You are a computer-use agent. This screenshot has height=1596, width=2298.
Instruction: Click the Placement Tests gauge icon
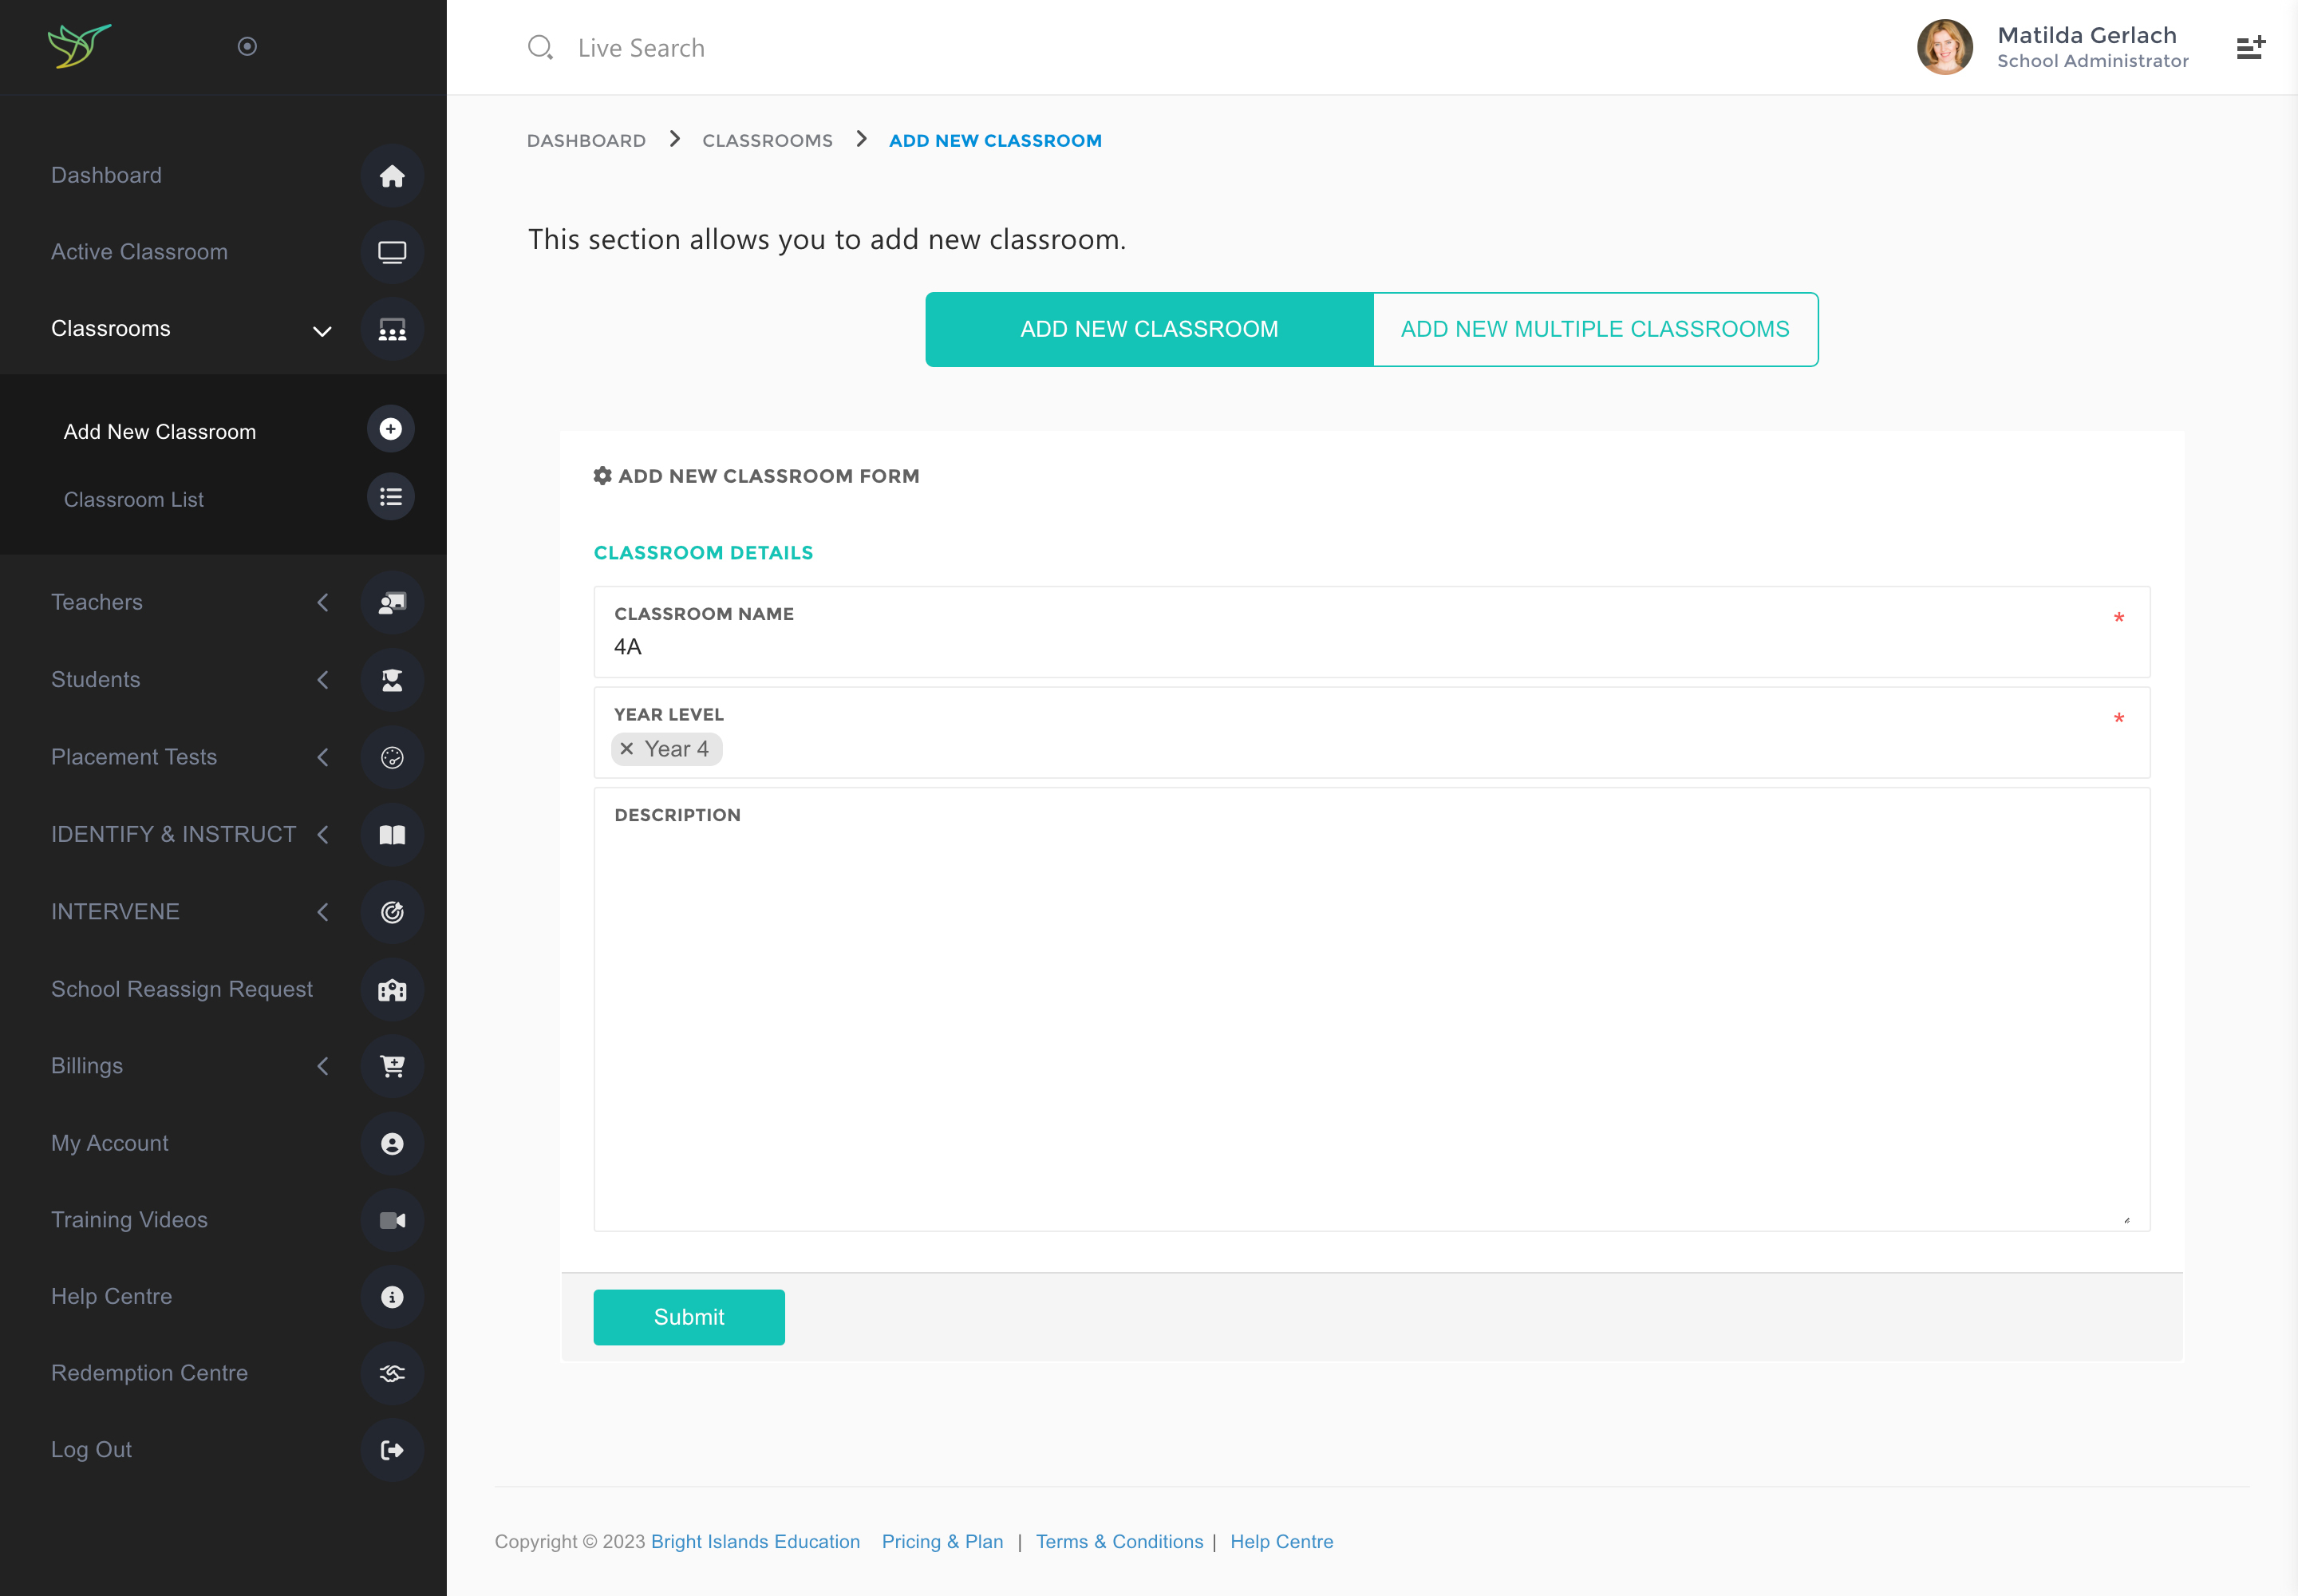point(391,757)
